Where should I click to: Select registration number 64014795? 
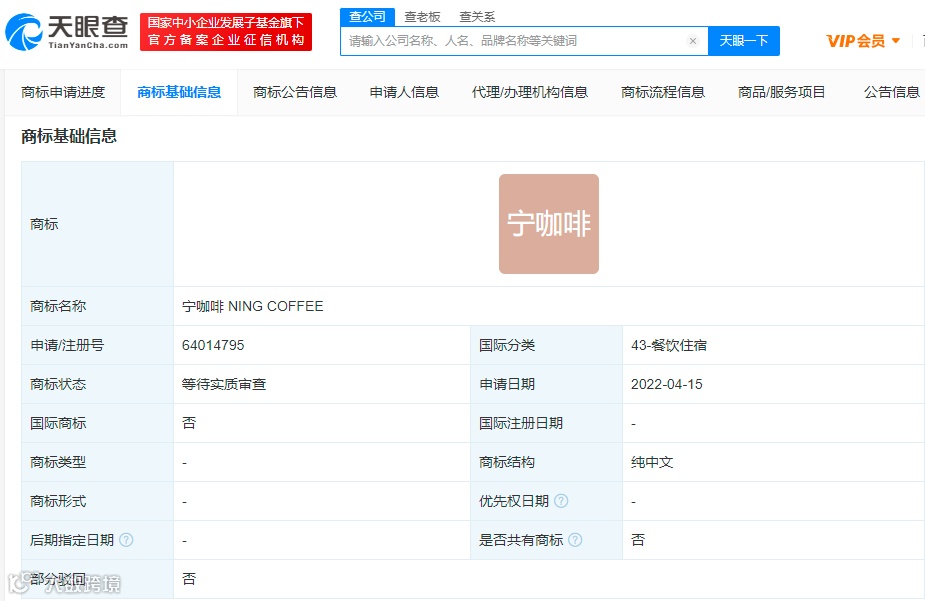coord(213,345)
